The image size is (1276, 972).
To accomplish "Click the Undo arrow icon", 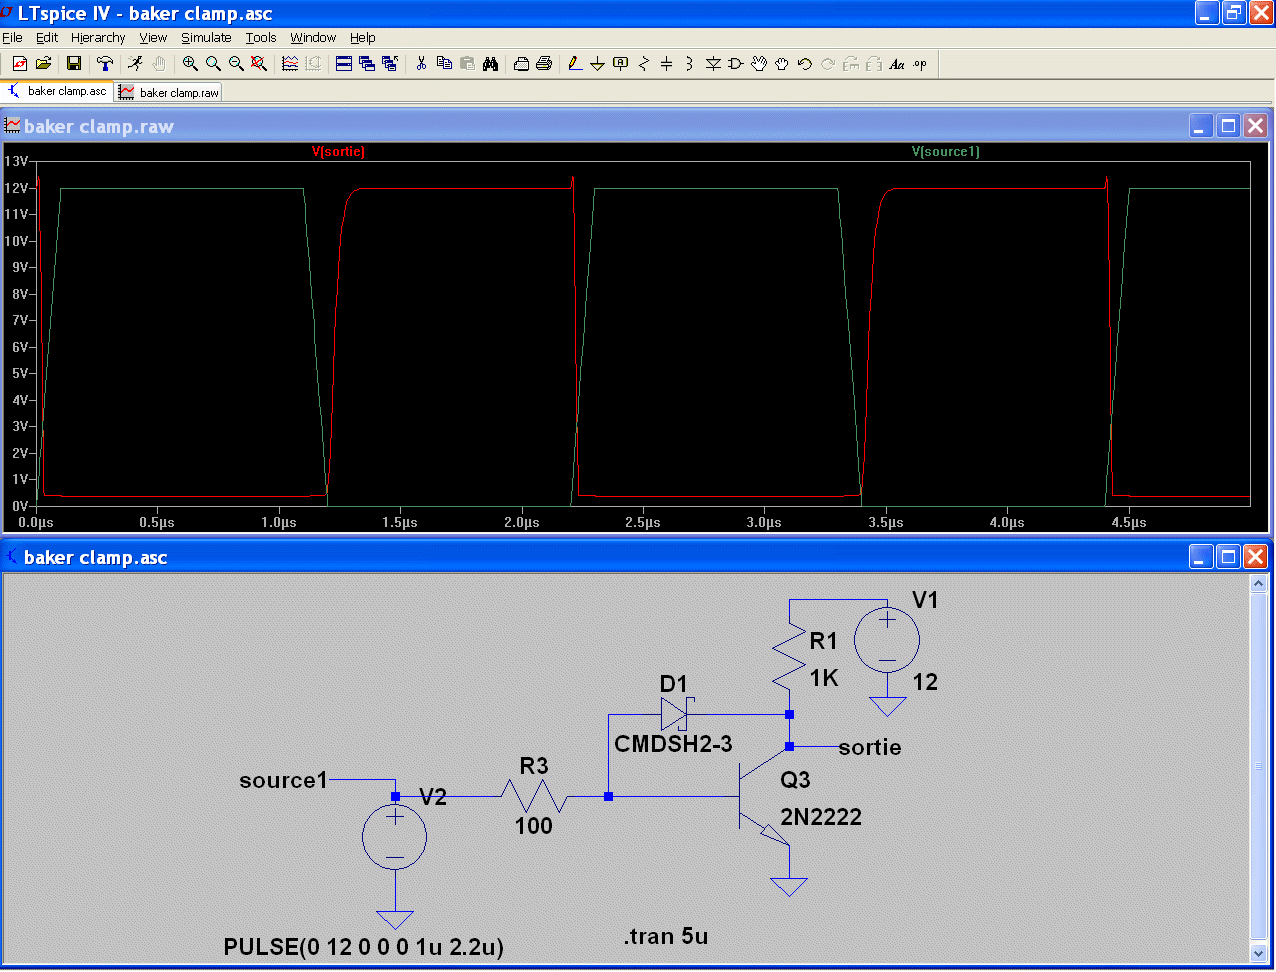I will tap(805, 64).
